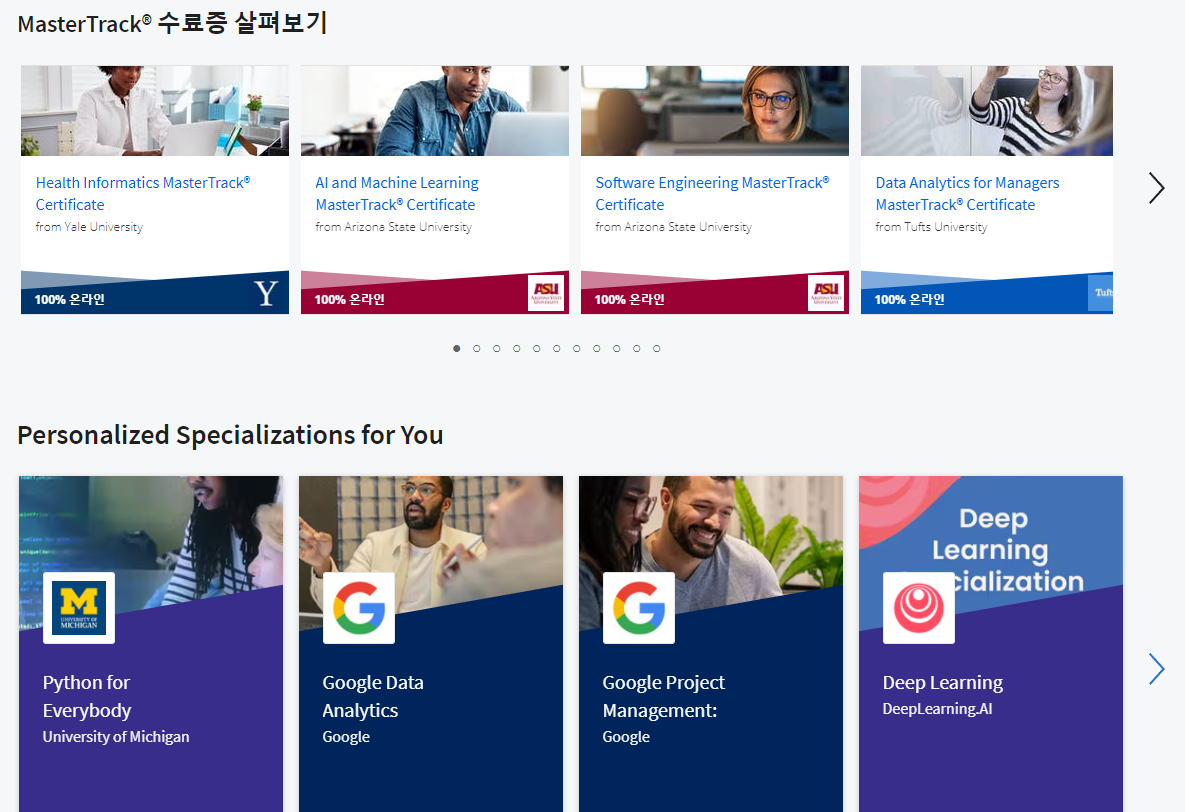Click 'MasterTrack® 수료증 살펴보기' heading
This screenshot has height=812, width=1185.
coord(172,23)
